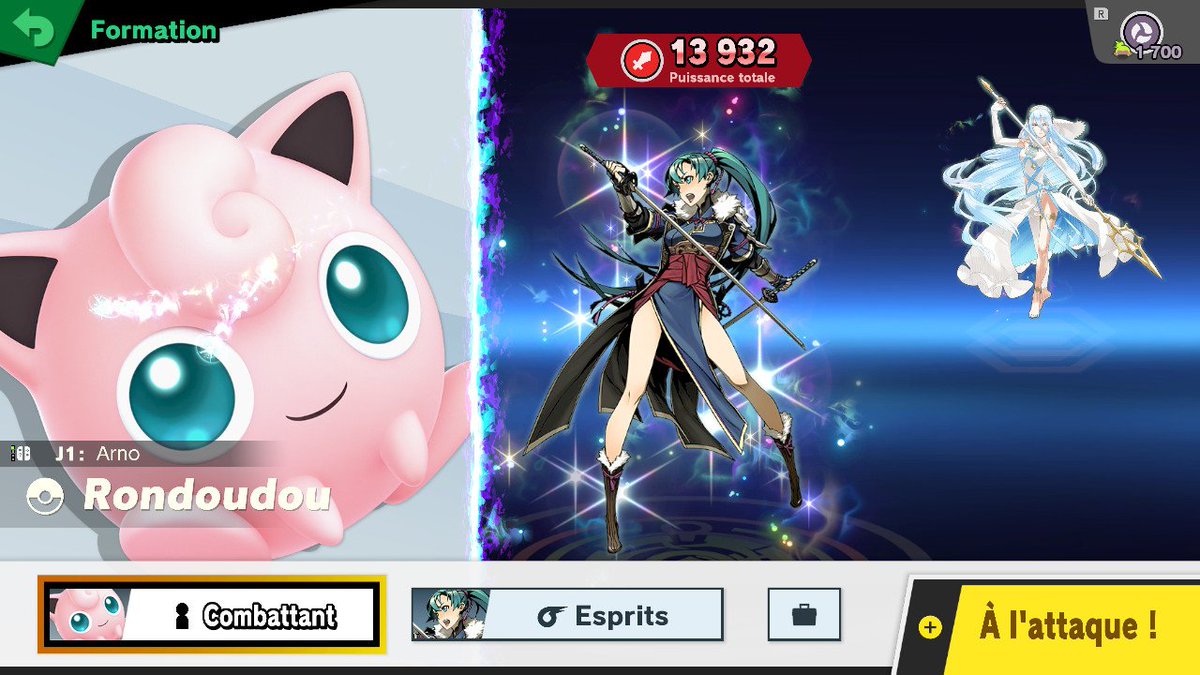Screen dimensions: 1200x675
Task: Start the battle with À l'attaque !
Action: pyautogui.click(x=1060, y=627)
